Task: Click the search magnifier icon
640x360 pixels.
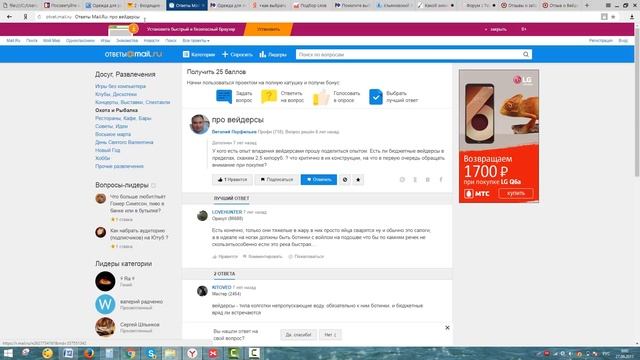Action: click(526, 54)
